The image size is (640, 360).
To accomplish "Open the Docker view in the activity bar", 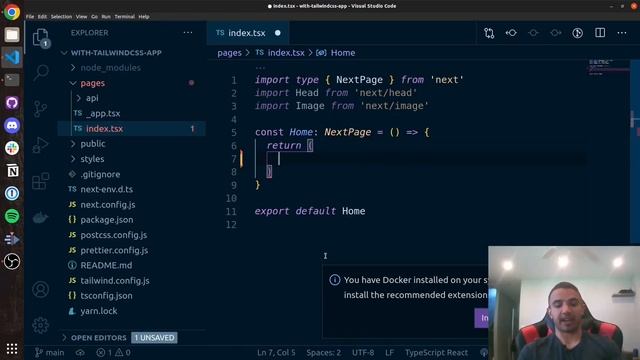I will click(40, 218).
